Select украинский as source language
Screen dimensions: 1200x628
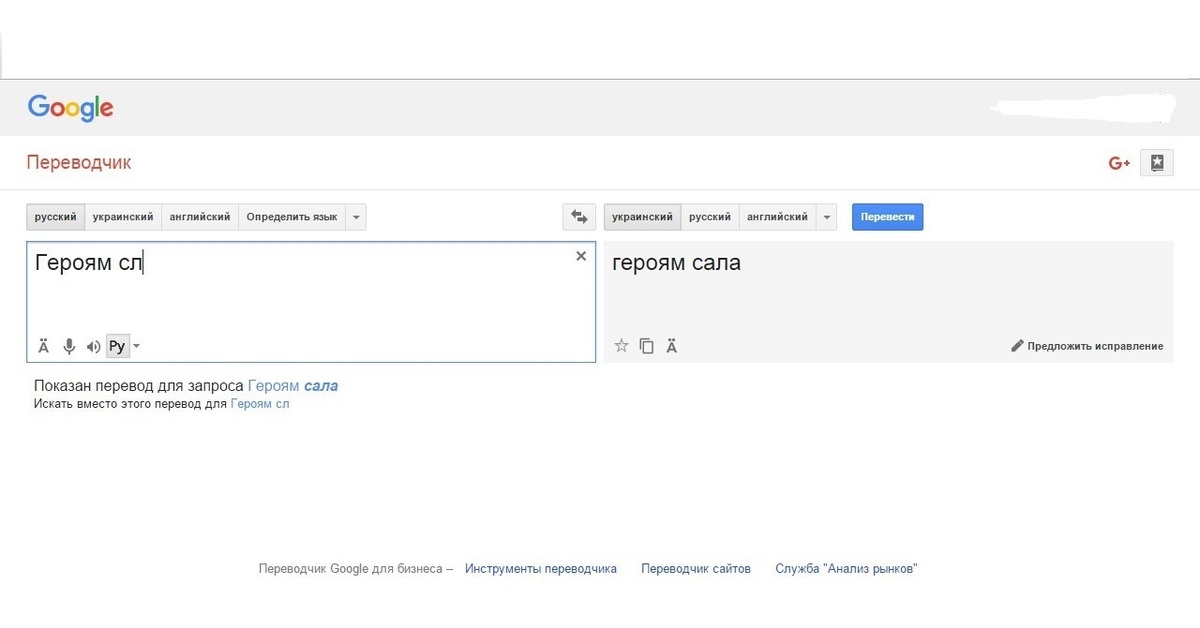123,217
